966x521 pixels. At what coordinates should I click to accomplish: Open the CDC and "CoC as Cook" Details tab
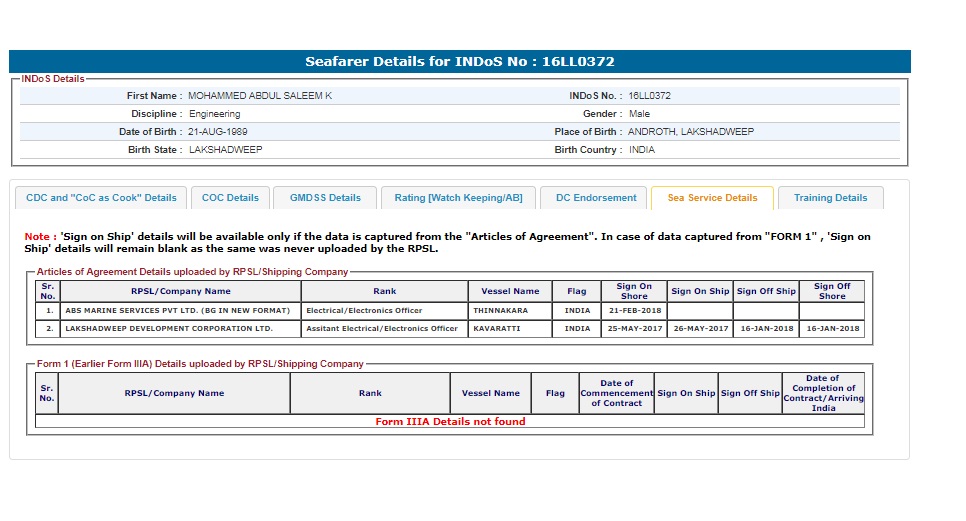pos(101,198)
